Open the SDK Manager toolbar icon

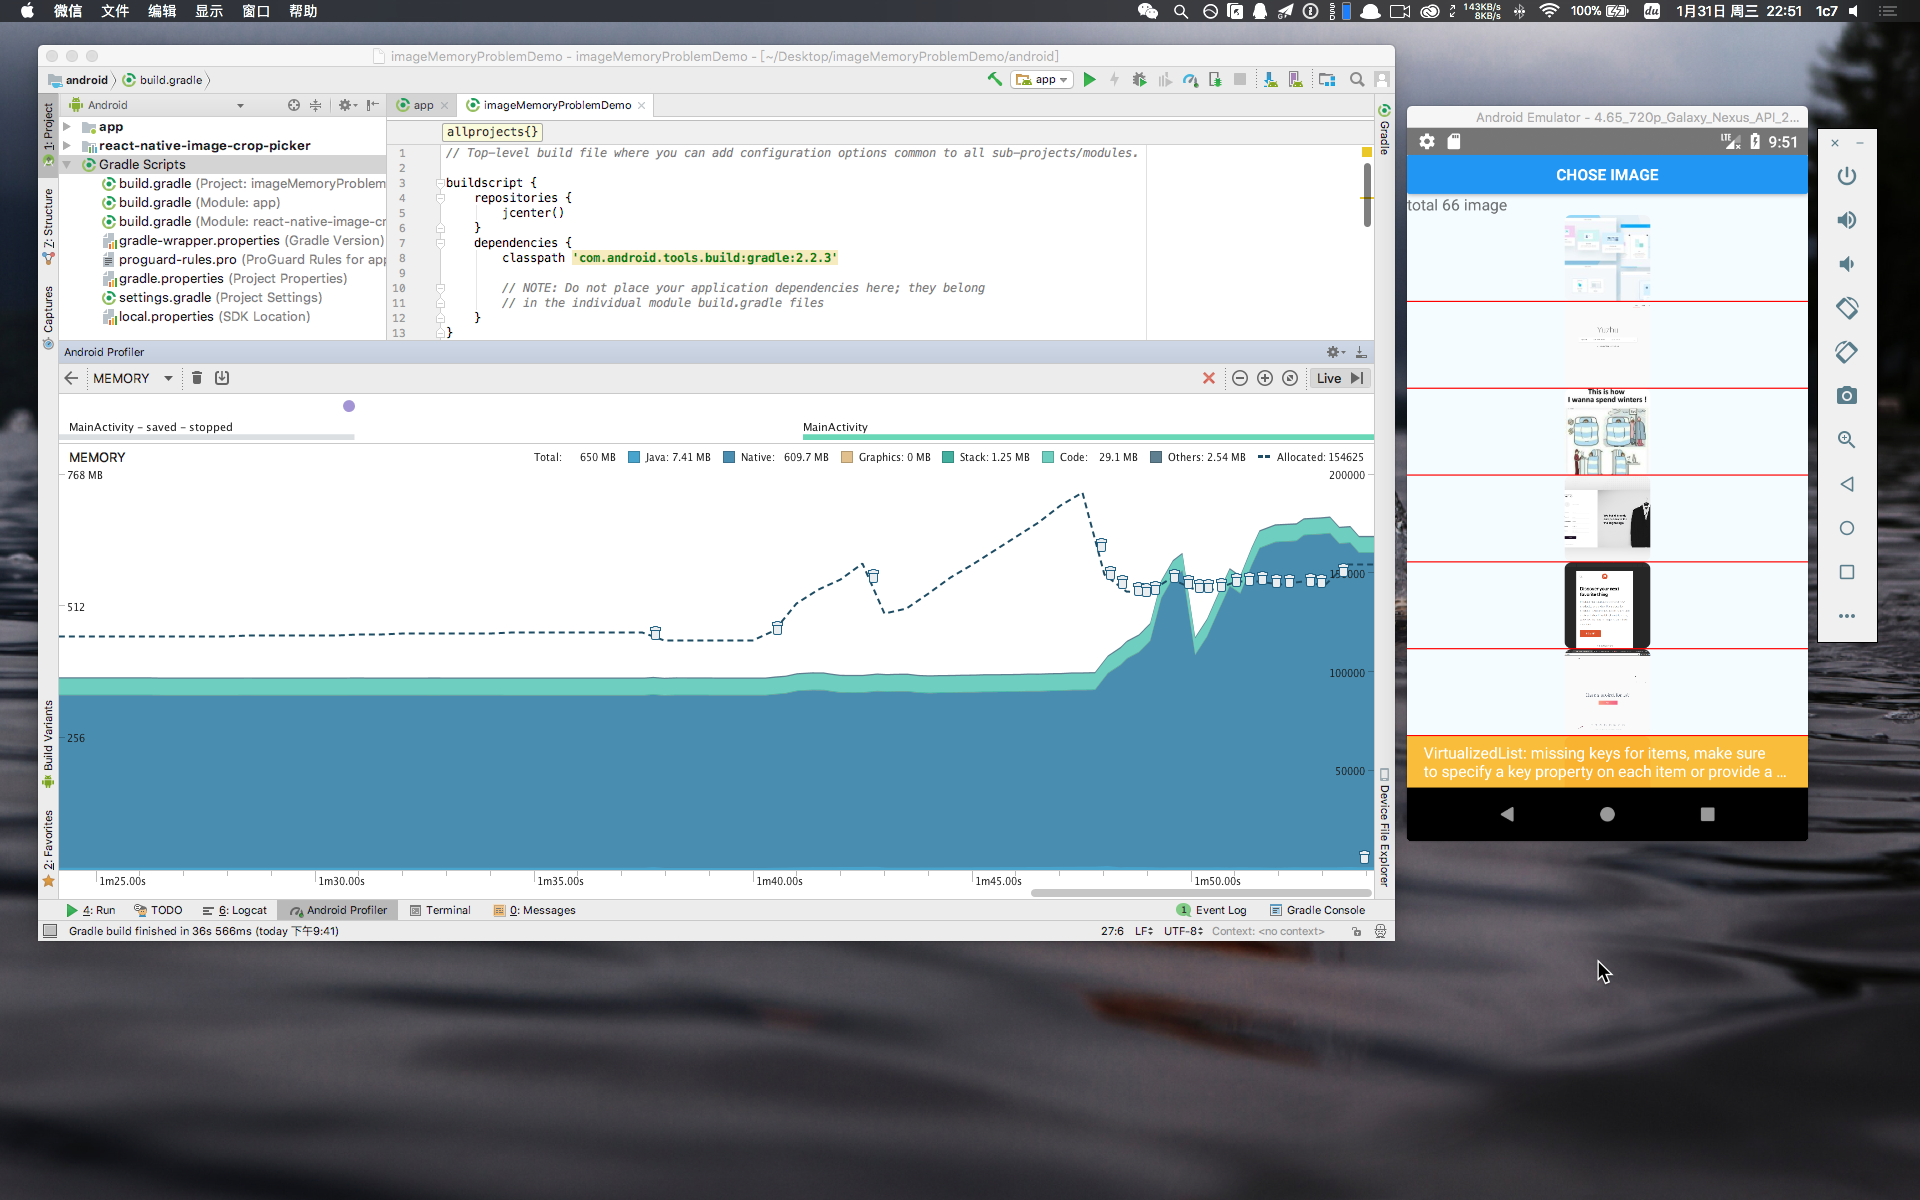tap(1295, 79)
